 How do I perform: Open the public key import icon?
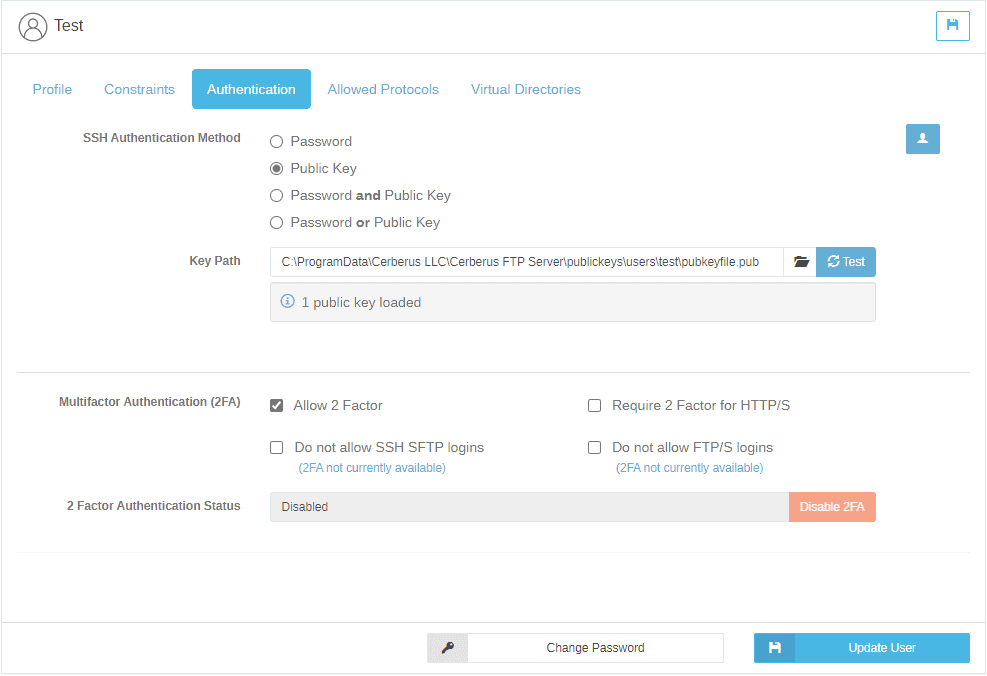click(921, 138)
